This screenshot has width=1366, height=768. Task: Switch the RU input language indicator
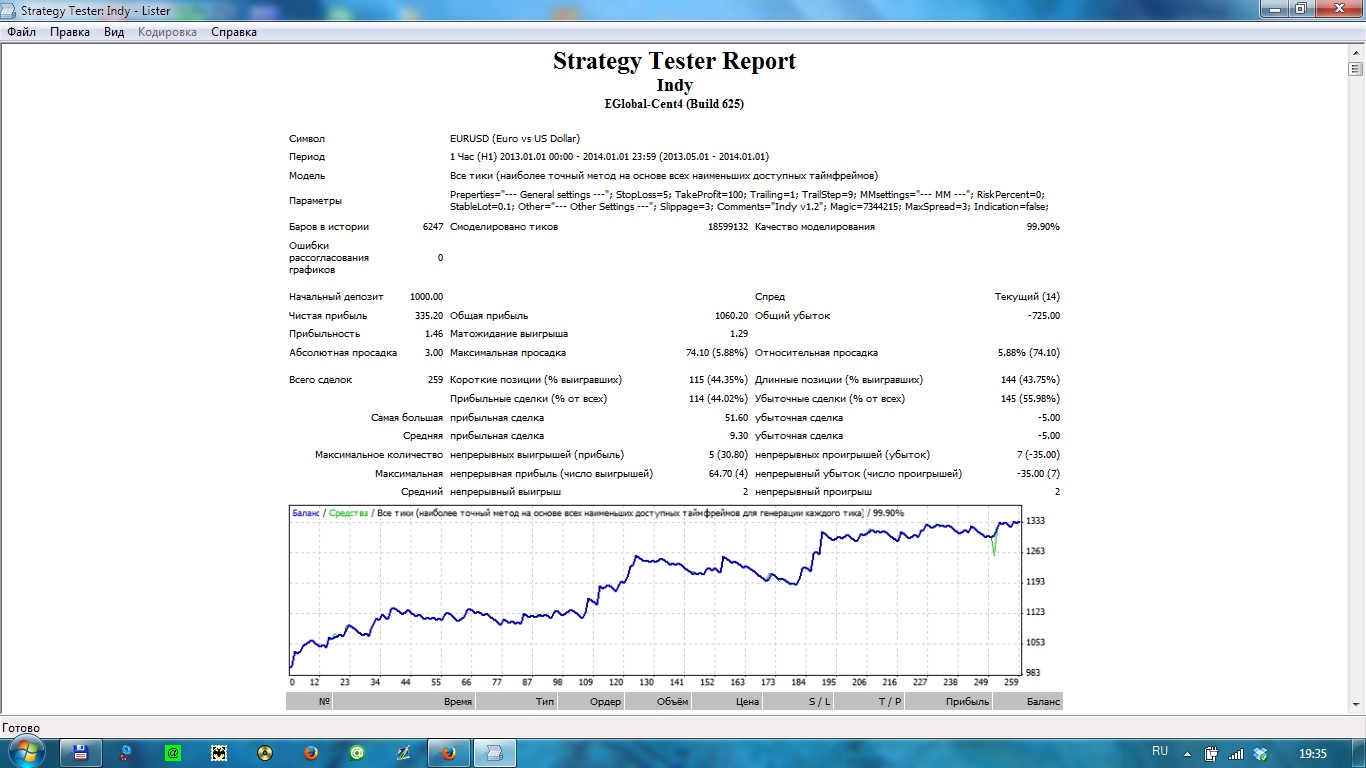pos(1160,751)
